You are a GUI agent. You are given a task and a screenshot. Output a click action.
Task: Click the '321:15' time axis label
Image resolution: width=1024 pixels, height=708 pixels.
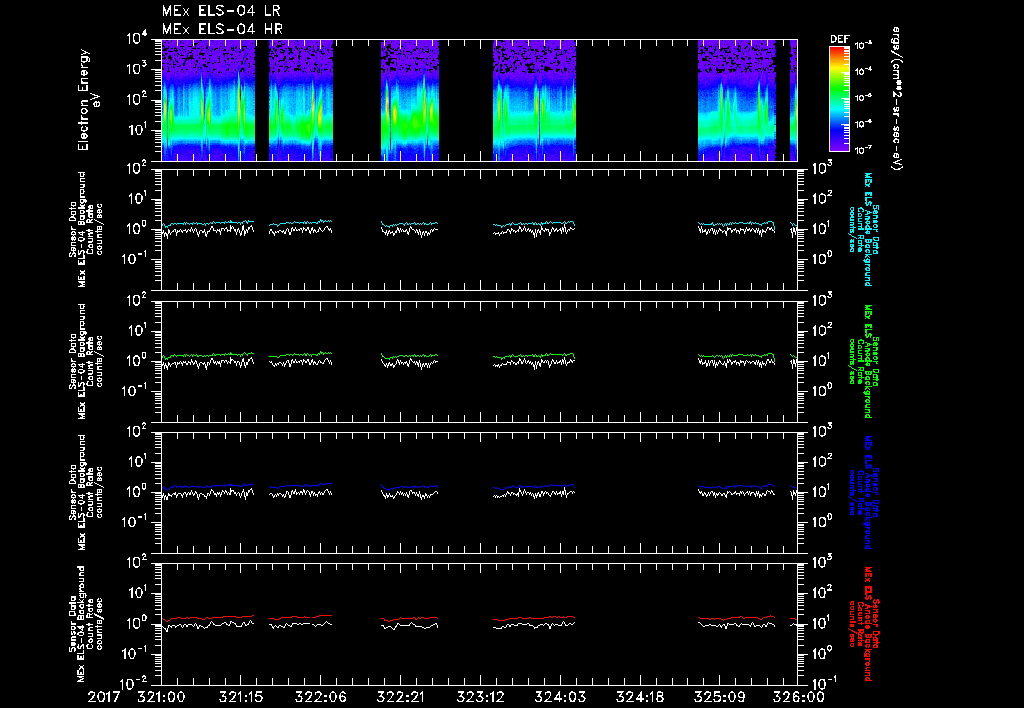pyautogui.click(x=241, y=697)
